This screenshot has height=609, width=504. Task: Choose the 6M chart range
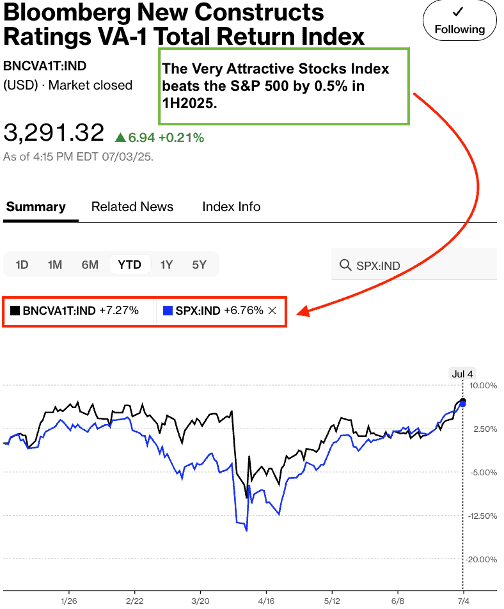[90, 265]
